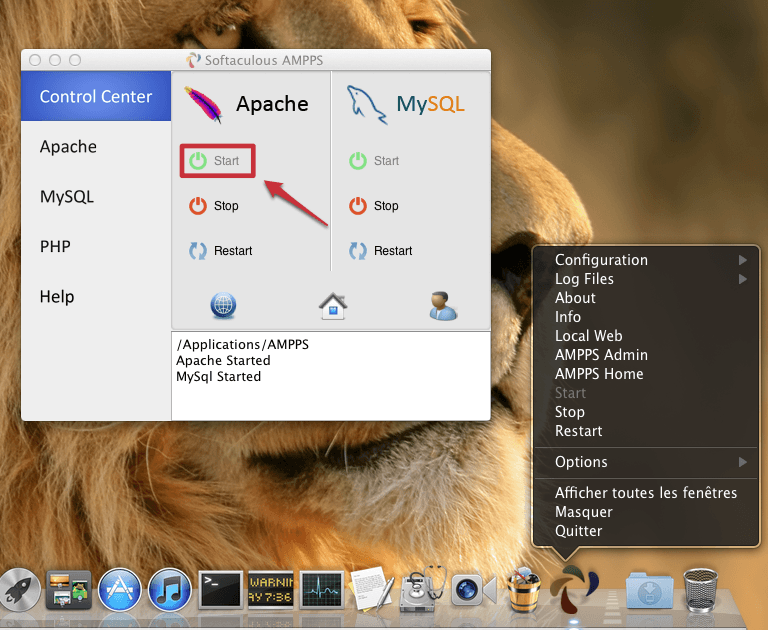Restart the MySQL server

[381, 251]
